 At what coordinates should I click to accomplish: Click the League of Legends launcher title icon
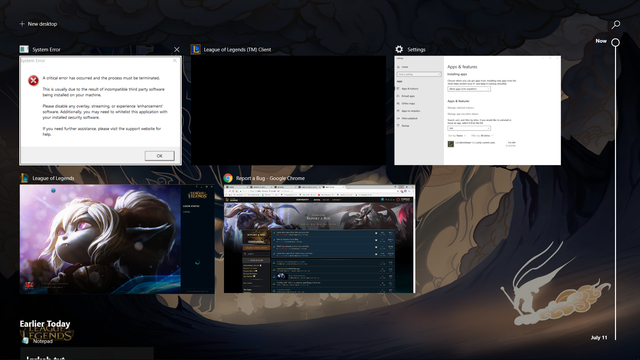(24, 178)
